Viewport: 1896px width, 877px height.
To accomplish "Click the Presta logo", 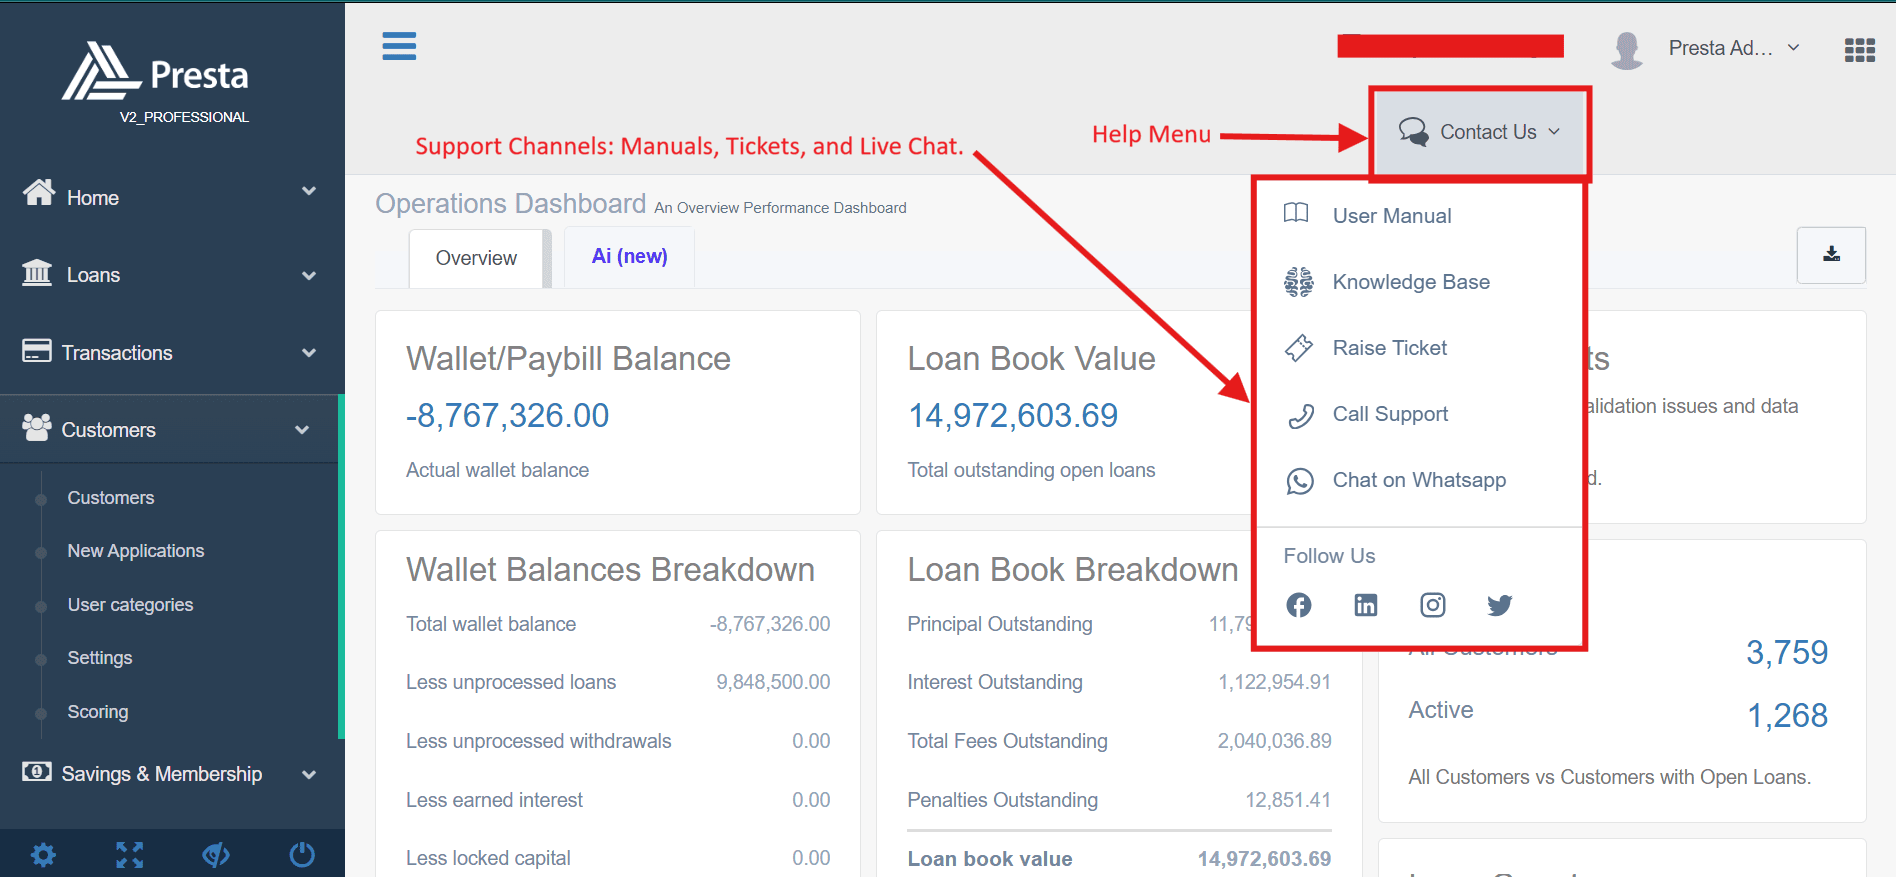I will 155,72.
